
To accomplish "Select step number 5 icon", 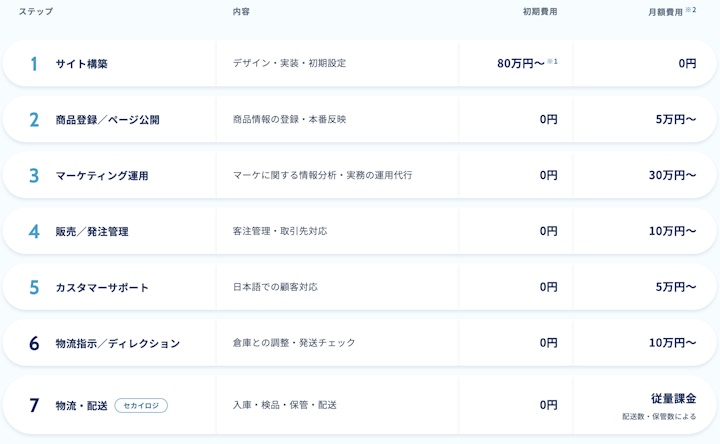I will click(34, 287).
